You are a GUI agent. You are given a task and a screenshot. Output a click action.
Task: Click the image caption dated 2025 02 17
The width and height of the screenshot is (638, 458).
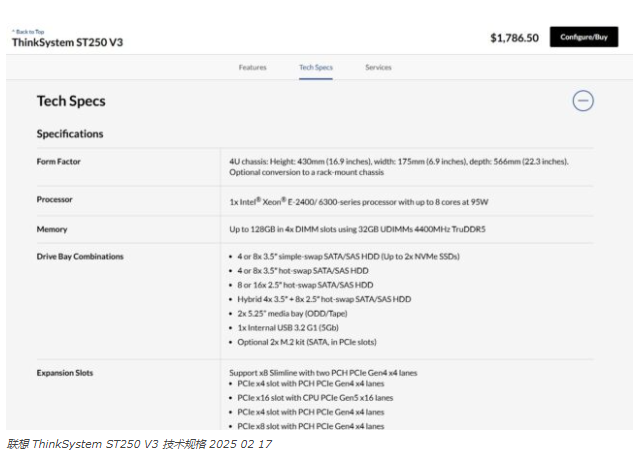point(139,444)
